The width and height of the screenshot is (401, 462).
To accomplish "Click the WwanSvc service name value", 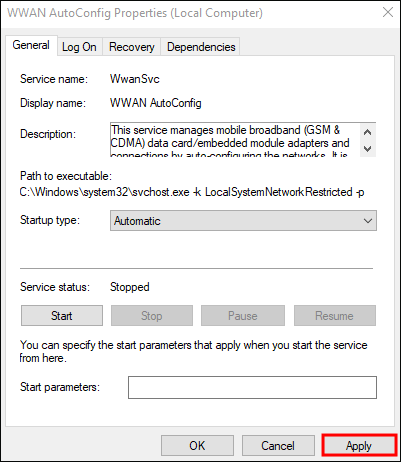I will point(135,79).
